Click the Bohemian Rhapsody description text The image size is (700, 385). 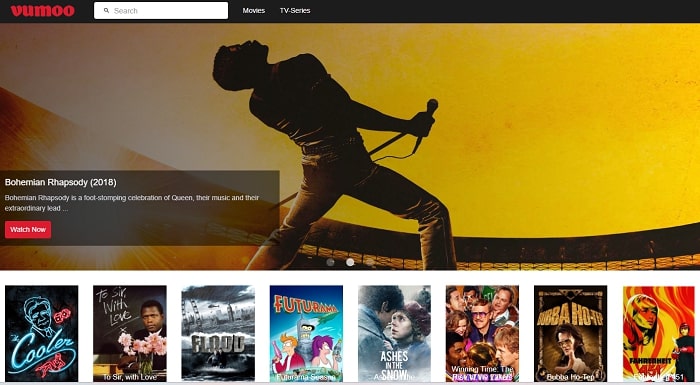[x=132, y=203]
